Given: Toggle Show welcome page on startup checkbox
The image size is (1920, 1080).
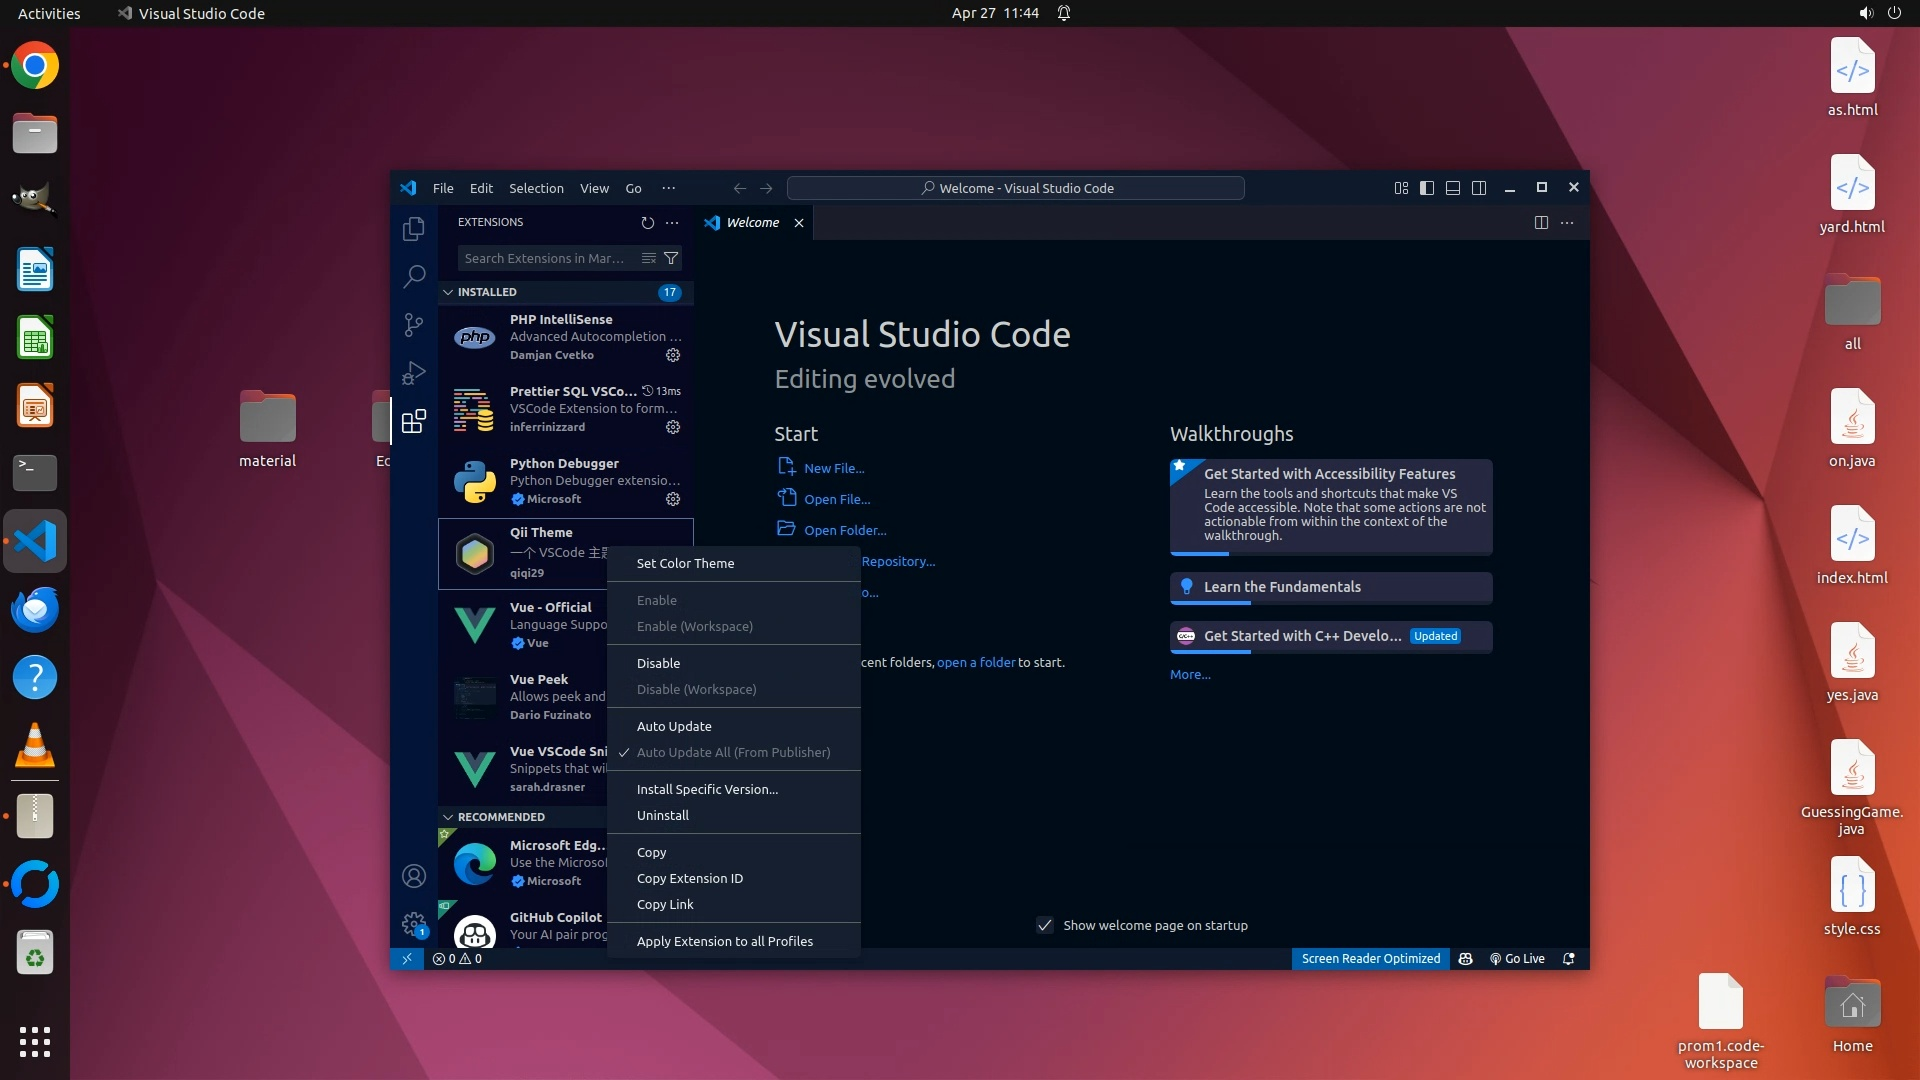Looking at the screenshot, I should click(1045, 925).
